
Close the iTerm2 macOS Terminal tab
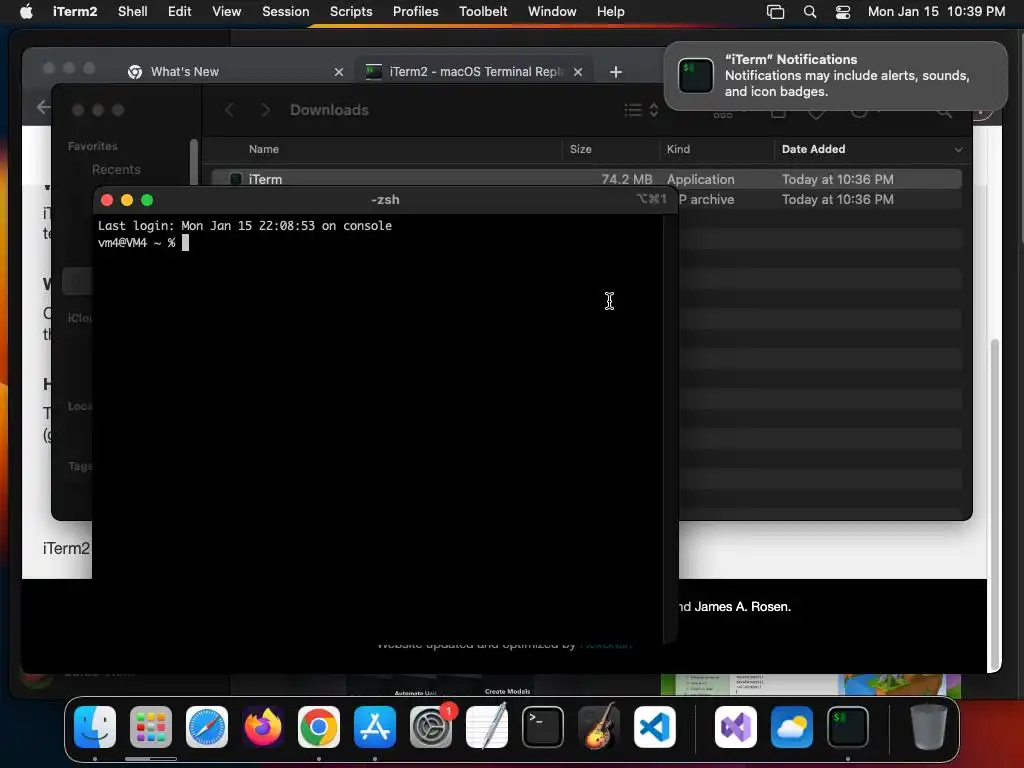point(577,72)
